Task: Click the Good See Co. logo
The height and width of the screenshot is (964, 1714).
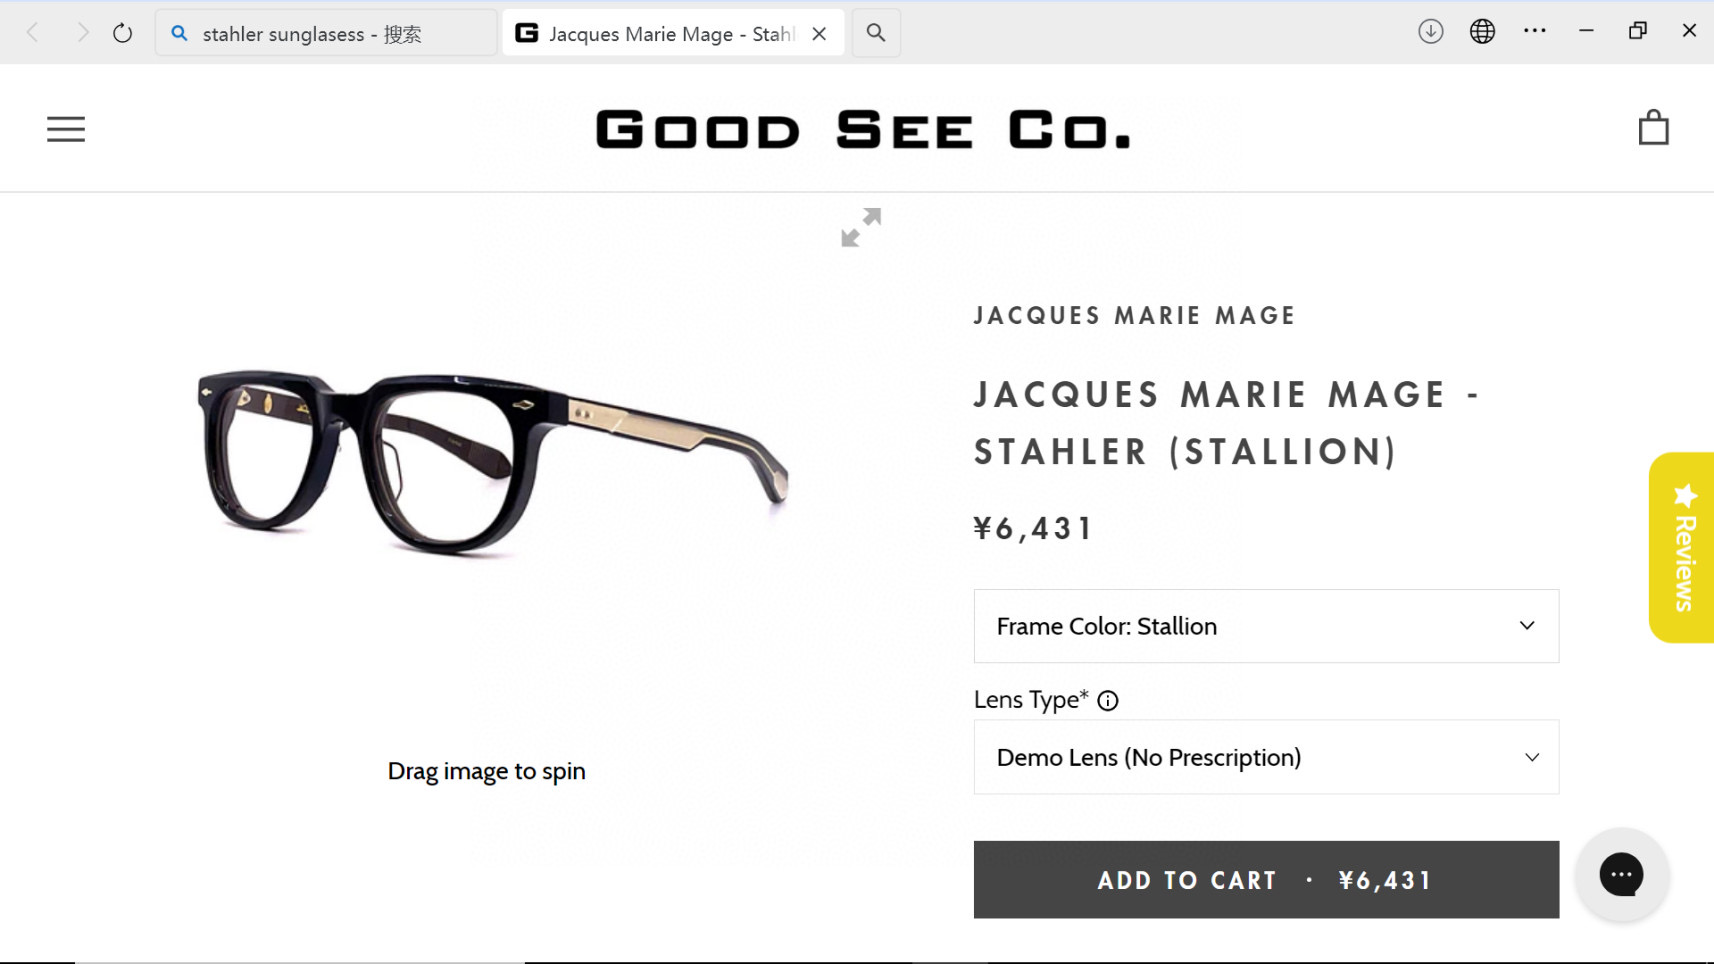Action: click(863, 130)
